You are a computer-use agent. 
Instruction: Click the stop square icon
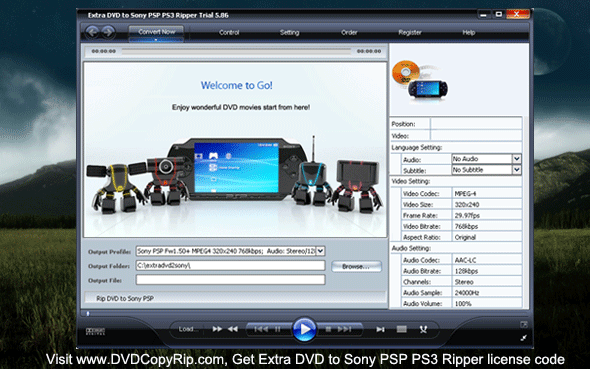click(x=328, y=330)
